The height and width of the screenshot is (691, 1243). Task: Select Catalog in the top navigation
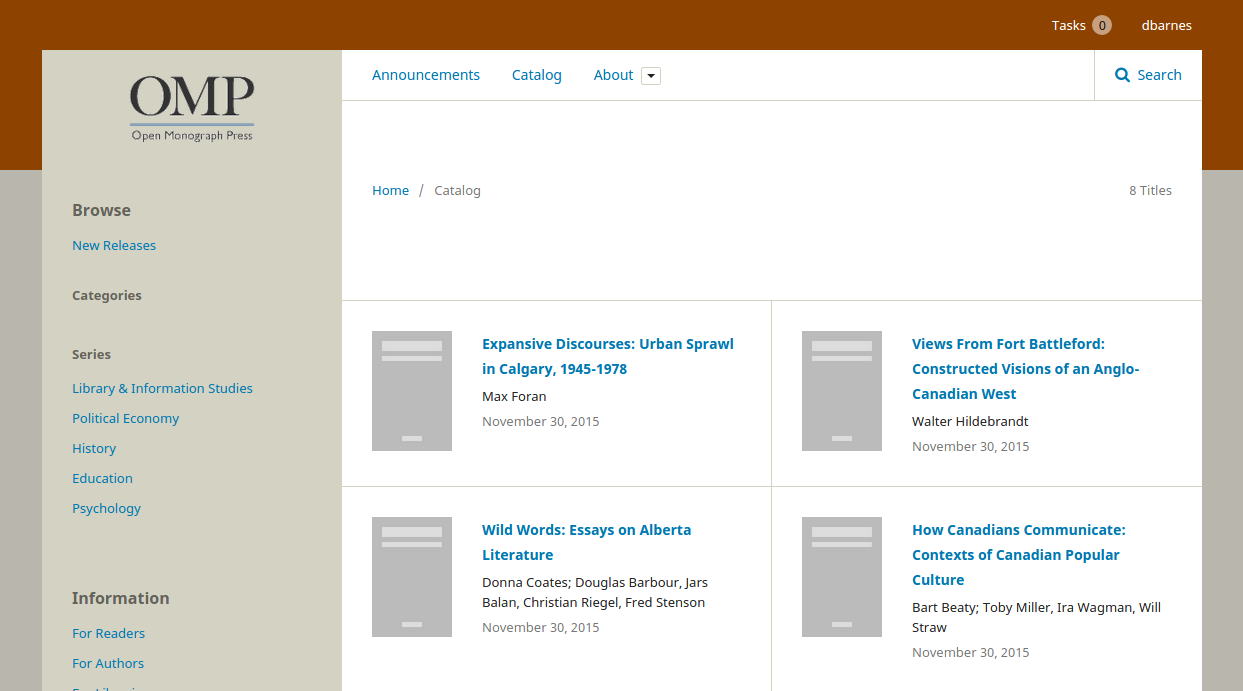pos(537,75)
